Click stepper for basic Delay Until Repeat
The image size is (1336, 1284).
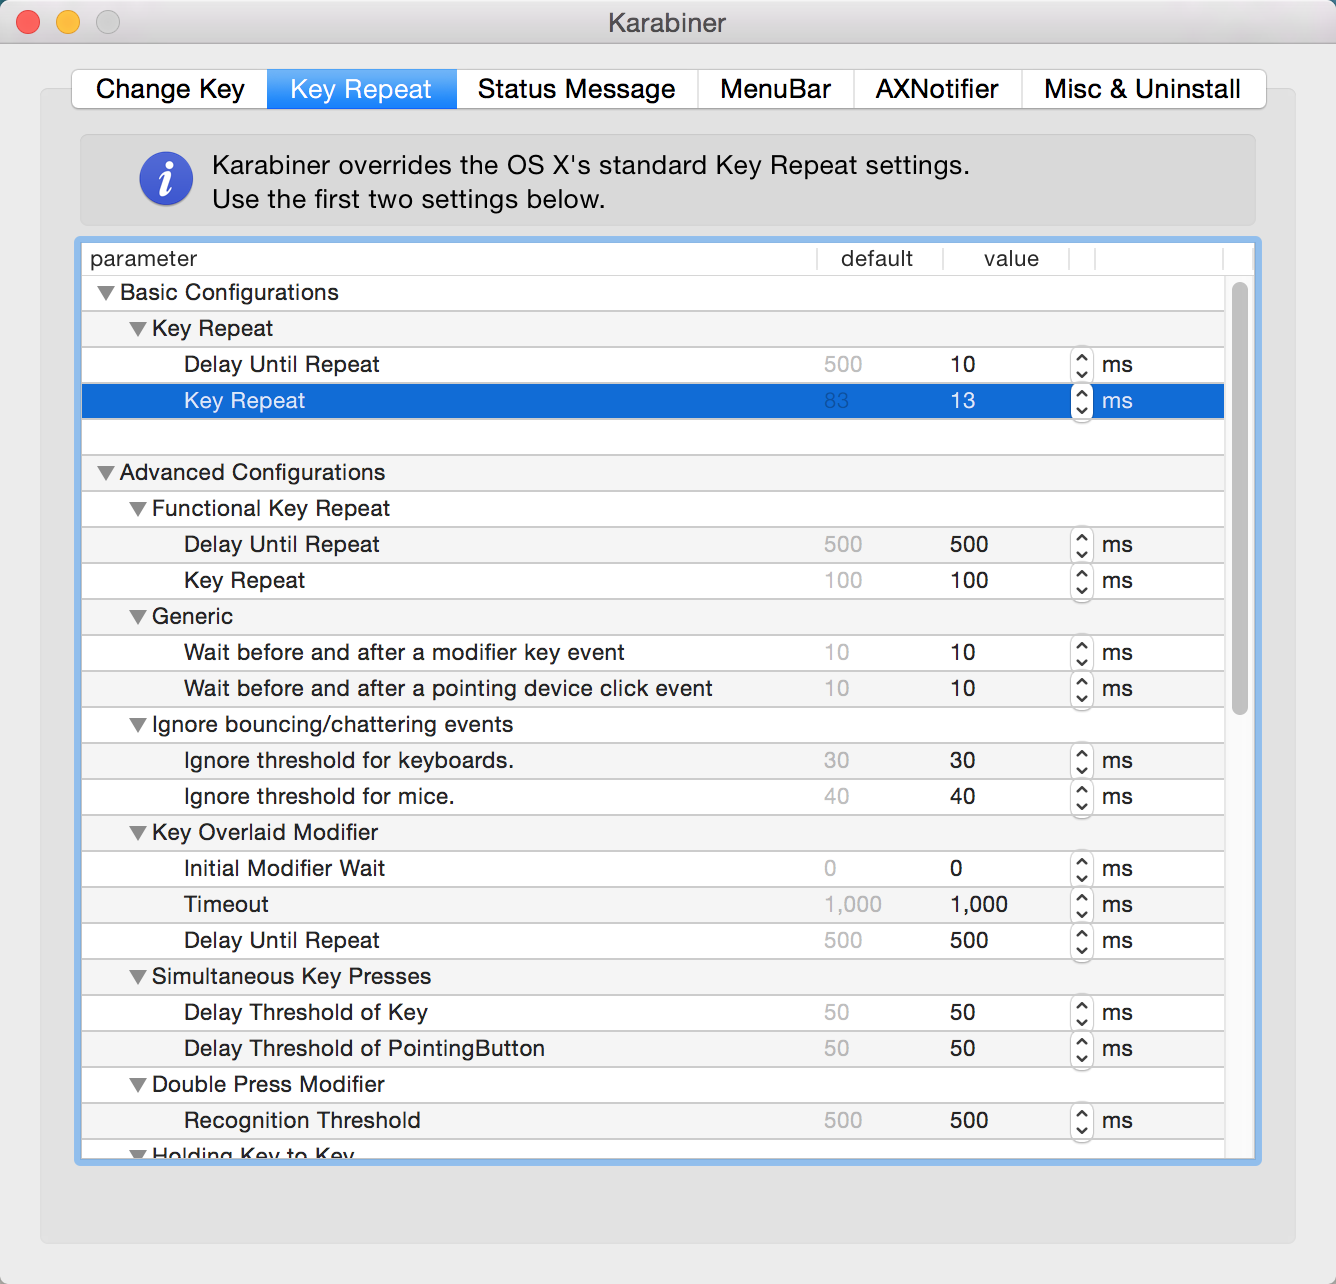coord(1081,365)
